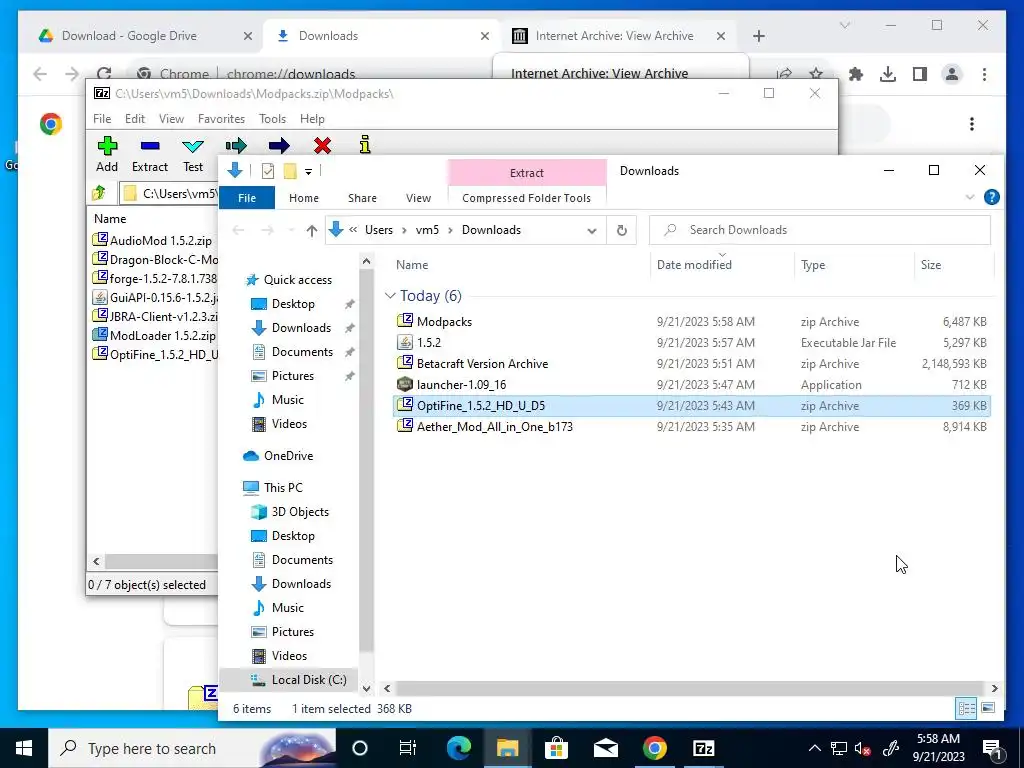Click the 7-Zip Extract toolbar button
The height and width of the screenshot is (768, 1024).
click(x=150, y=155)
